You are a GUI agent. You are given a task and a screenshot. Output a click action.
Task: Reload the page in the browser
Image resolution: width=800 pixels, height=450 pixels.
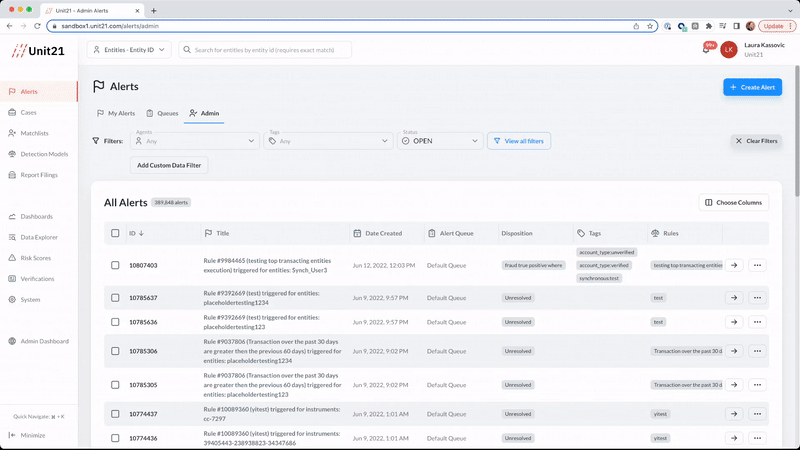point(37,26)
